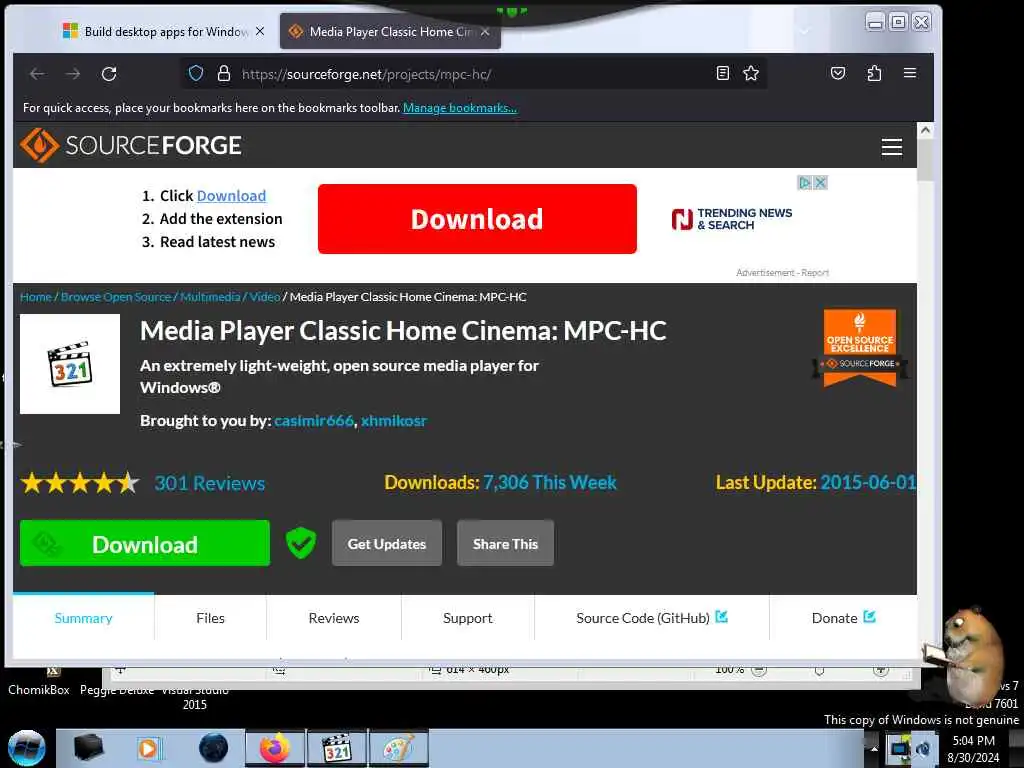Switch to Build desktop apps for Windows tab
This screenshot has width=1024, height=768.
coord(157,31)
